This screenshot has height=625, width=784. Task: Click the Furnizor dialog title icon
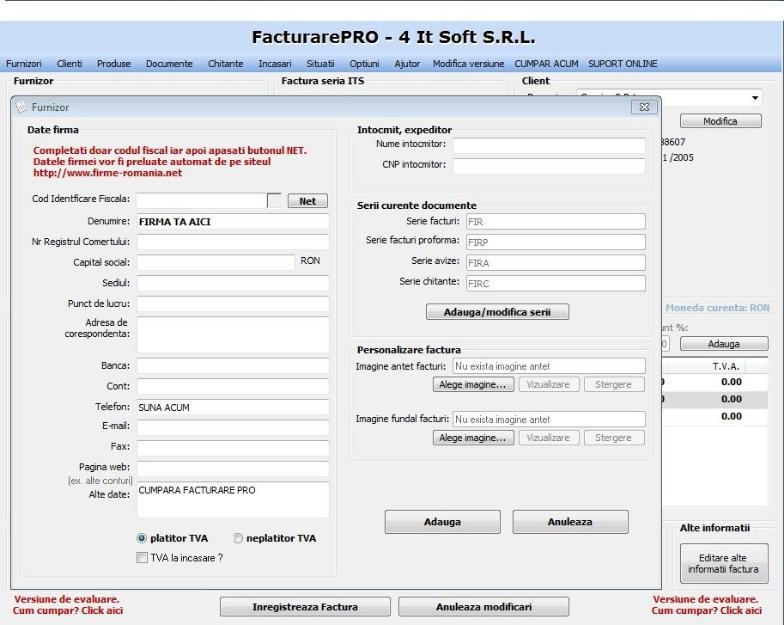point(21,107)
